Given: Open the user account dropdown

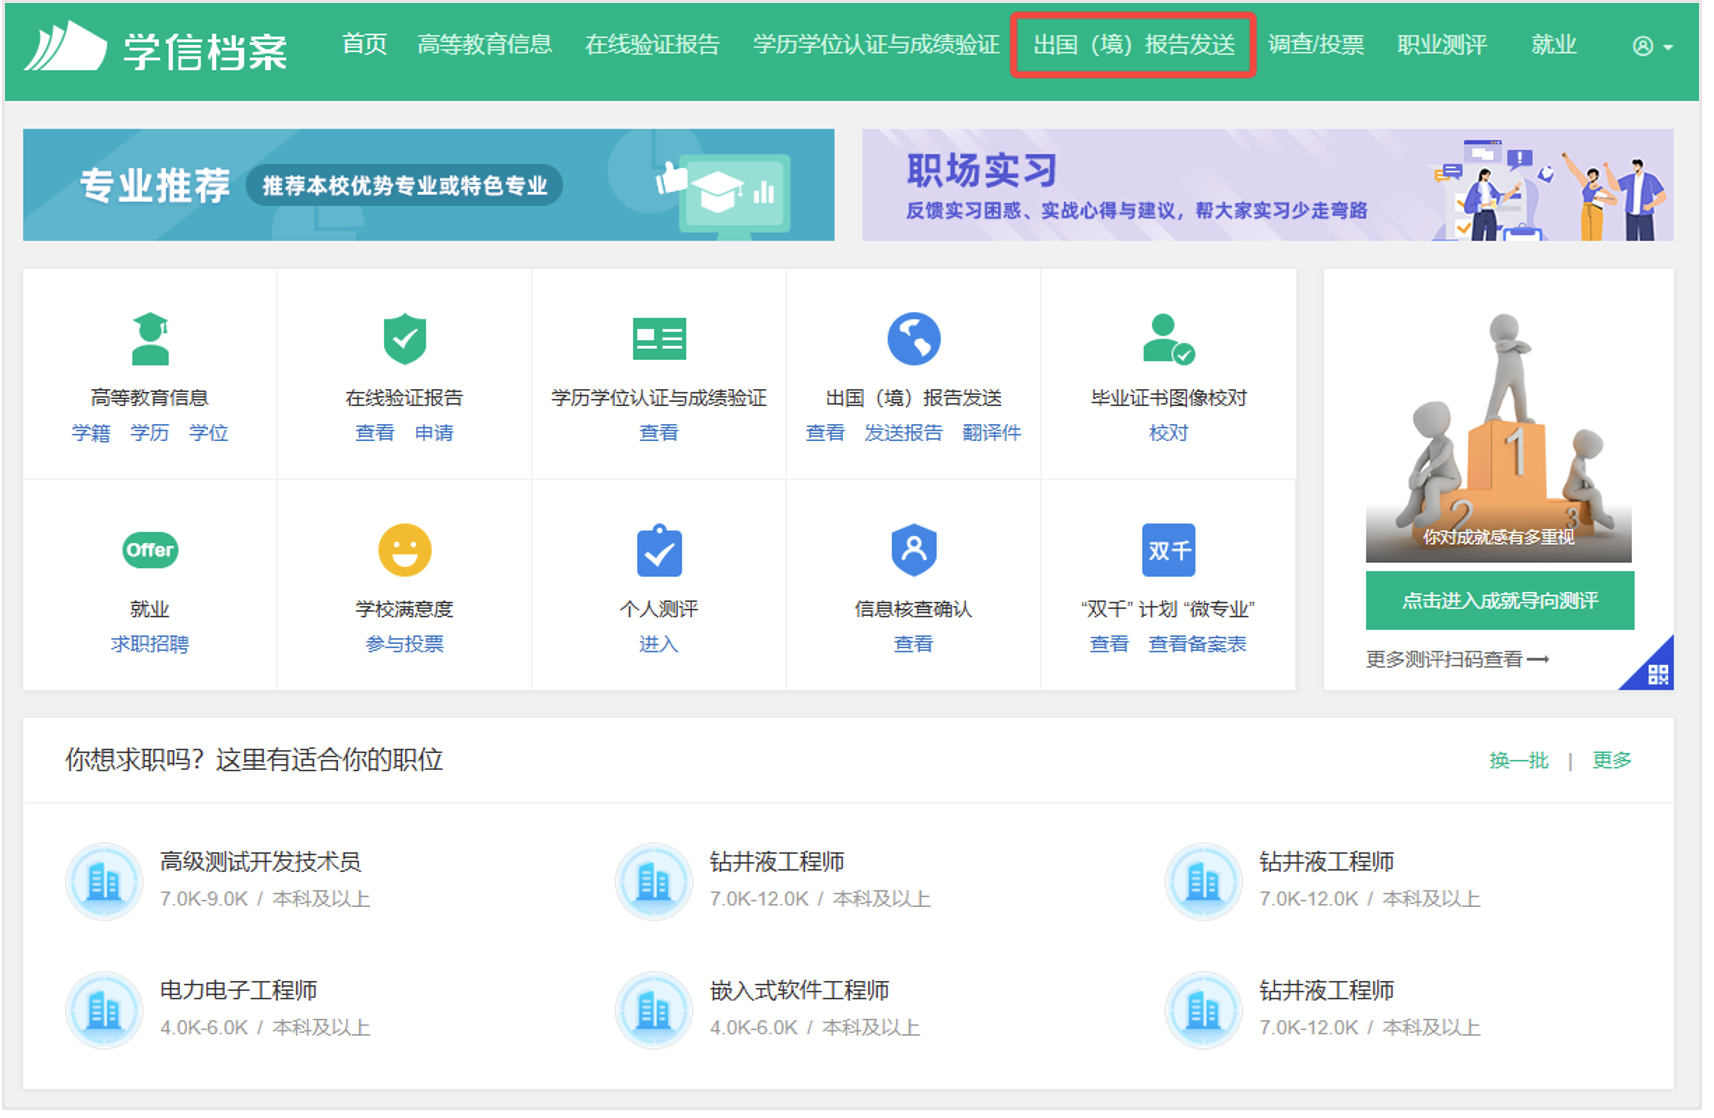Looking at the screenshot, I should pos(1651,46).
